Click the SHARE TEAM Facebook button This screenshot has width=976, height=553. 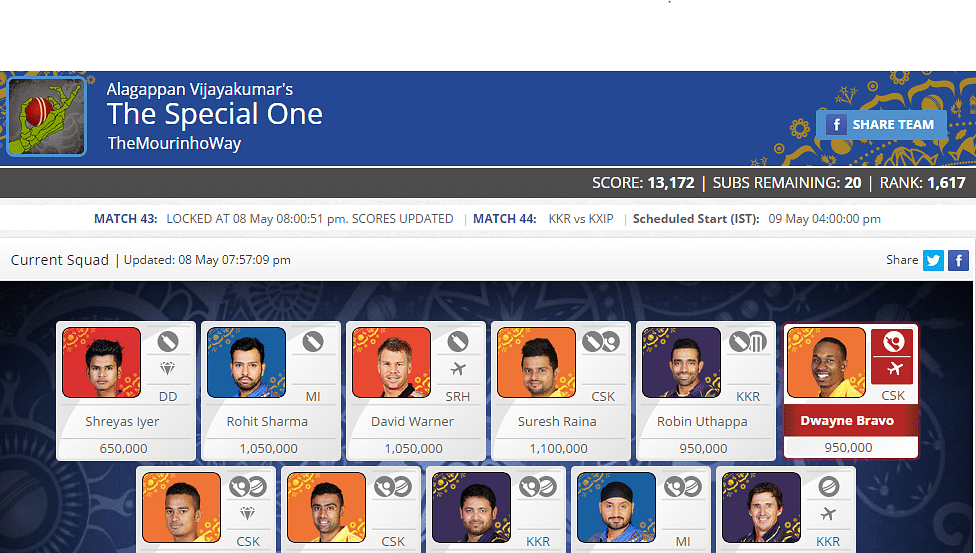click(881, 125)
